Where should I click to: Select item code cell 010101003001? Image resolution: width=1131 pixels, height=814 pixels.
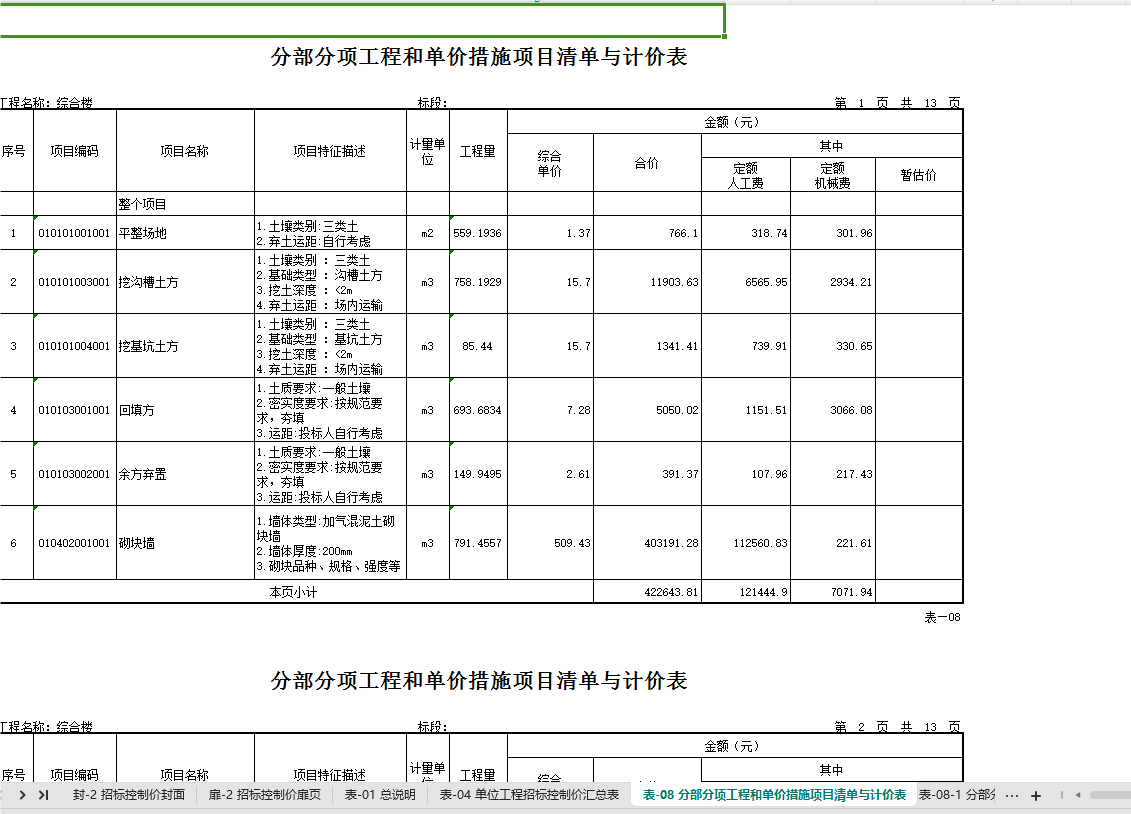pyautogui.click(x=74, y=282)
